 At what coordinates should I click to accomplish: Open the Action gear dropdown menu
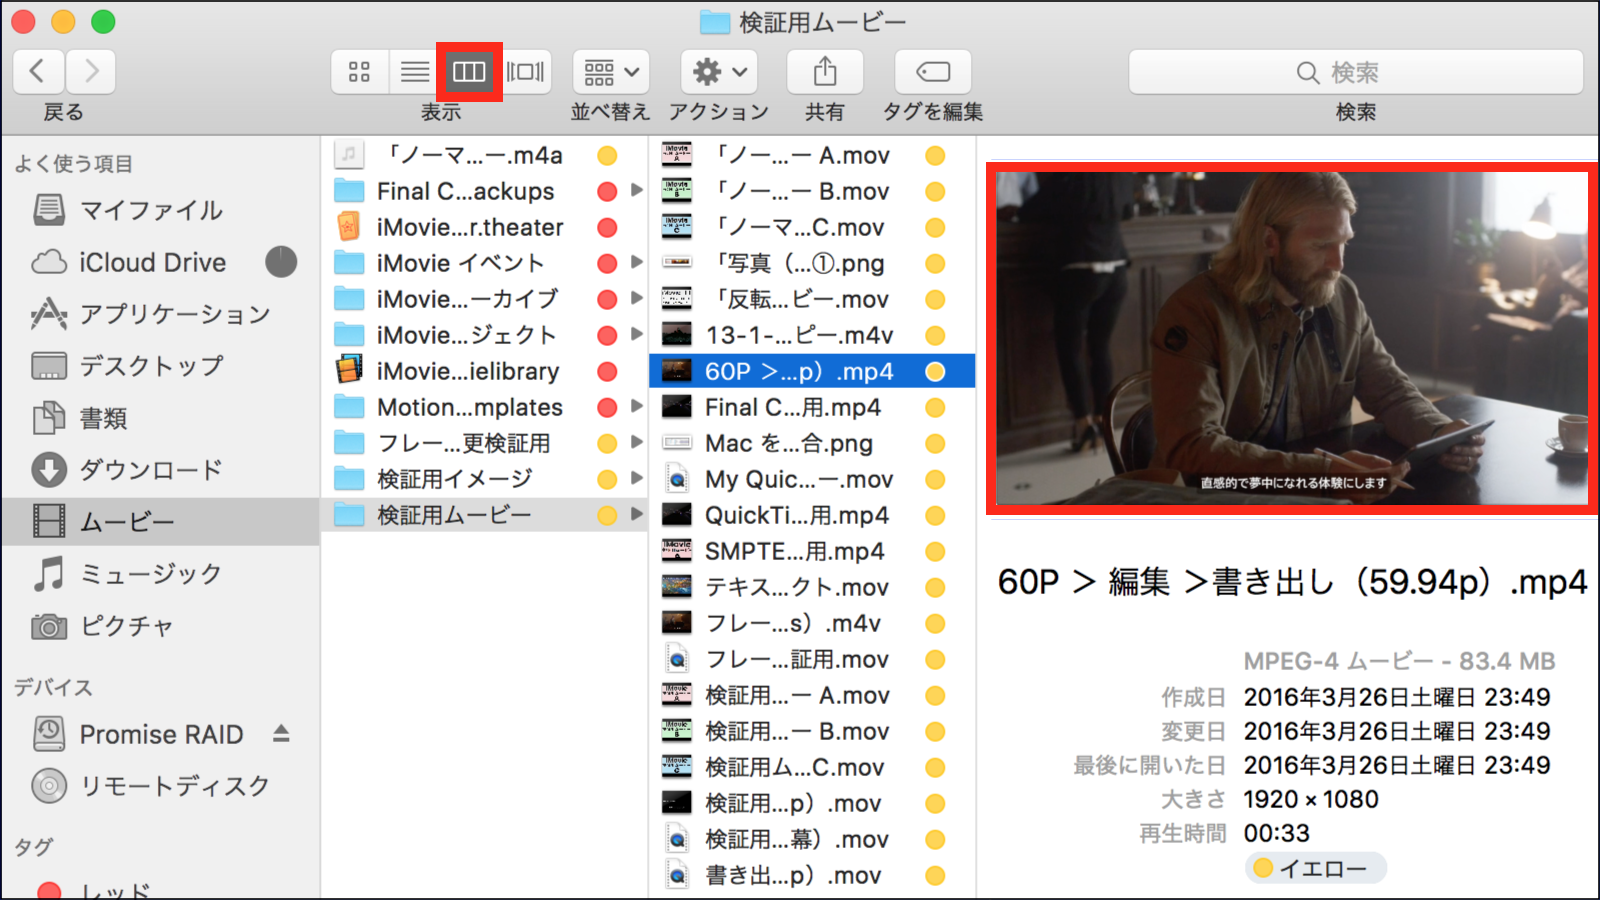point(719,72)
